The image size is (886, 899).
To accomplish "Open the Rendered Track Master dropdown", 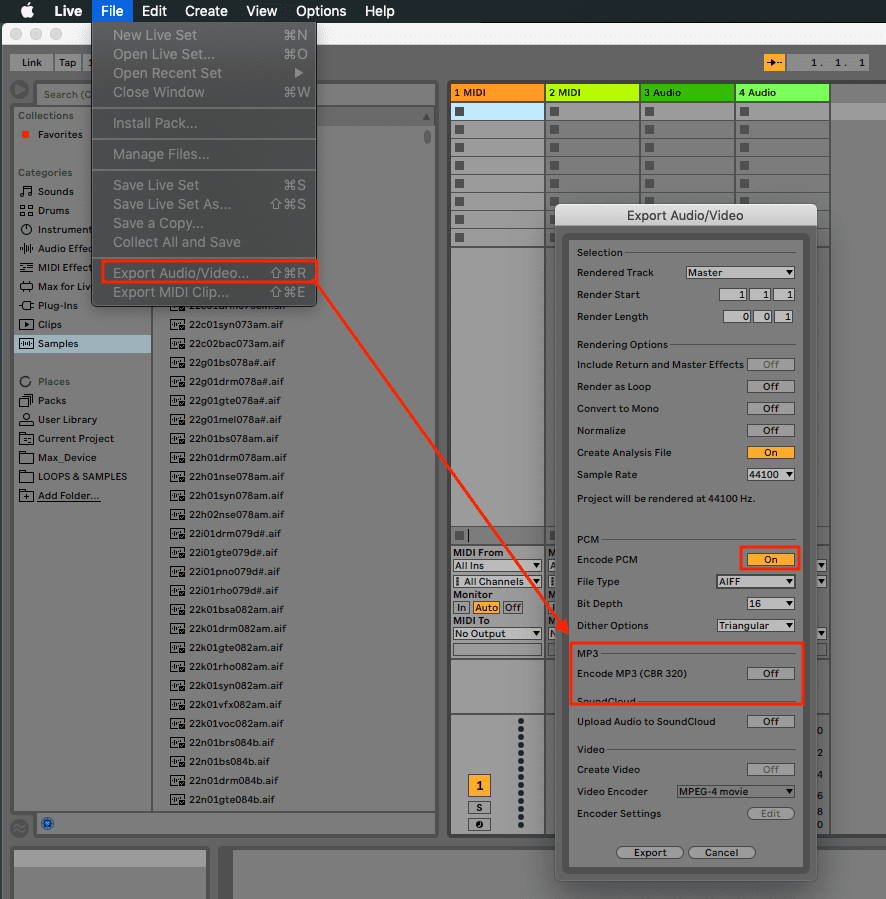I will pos(740,272).
